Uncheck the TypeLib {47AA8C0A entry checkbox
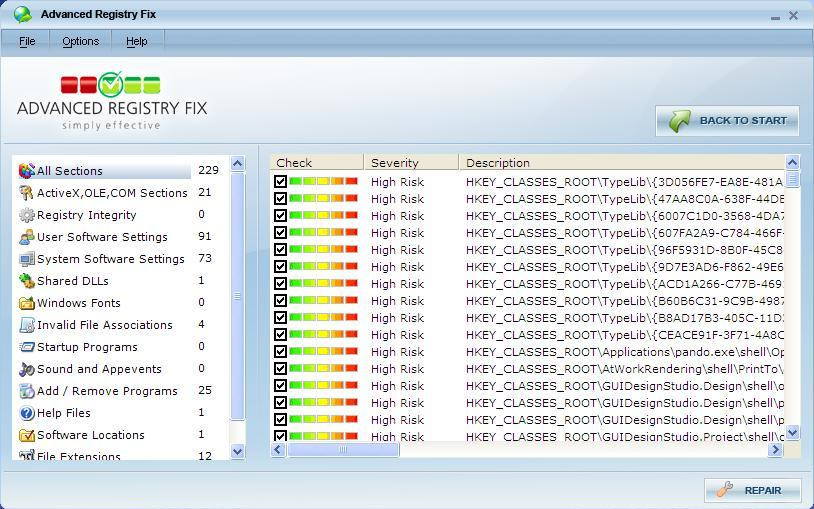The image size is (814, 509). (280, 198)
